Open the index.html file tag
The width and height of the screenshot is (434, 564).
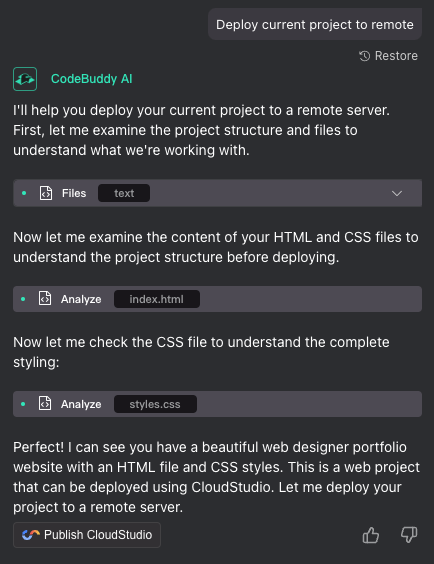tap(157, 299)
